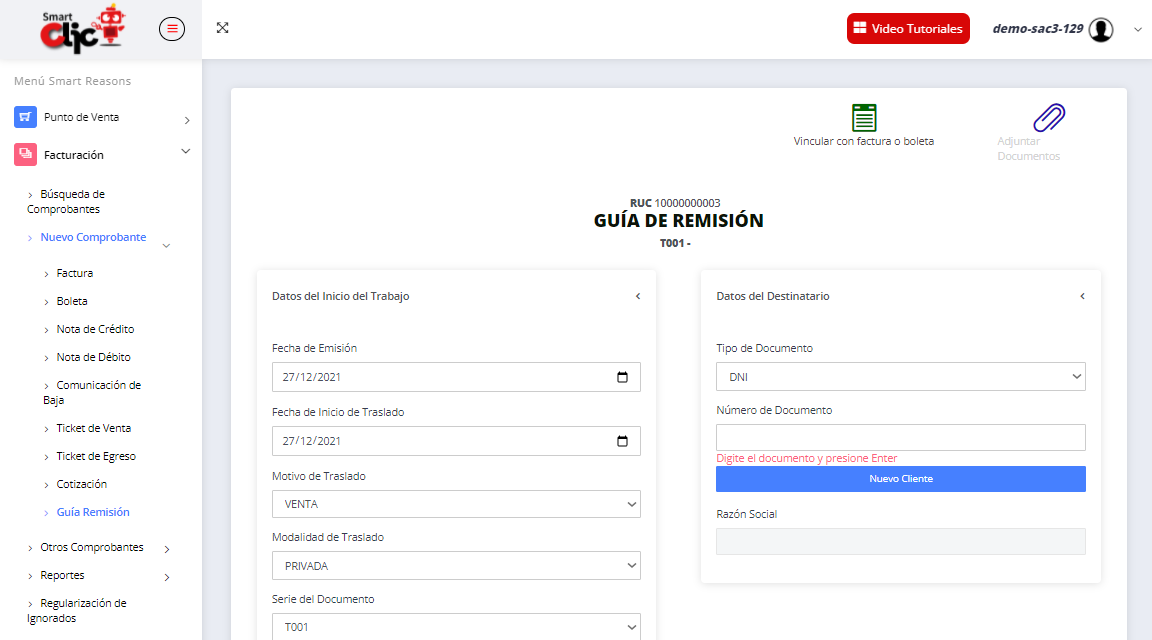Click the Video Tutoriales button
Image resolution: width=1152 pixels, height=640 pixels.
coord(908,28)
